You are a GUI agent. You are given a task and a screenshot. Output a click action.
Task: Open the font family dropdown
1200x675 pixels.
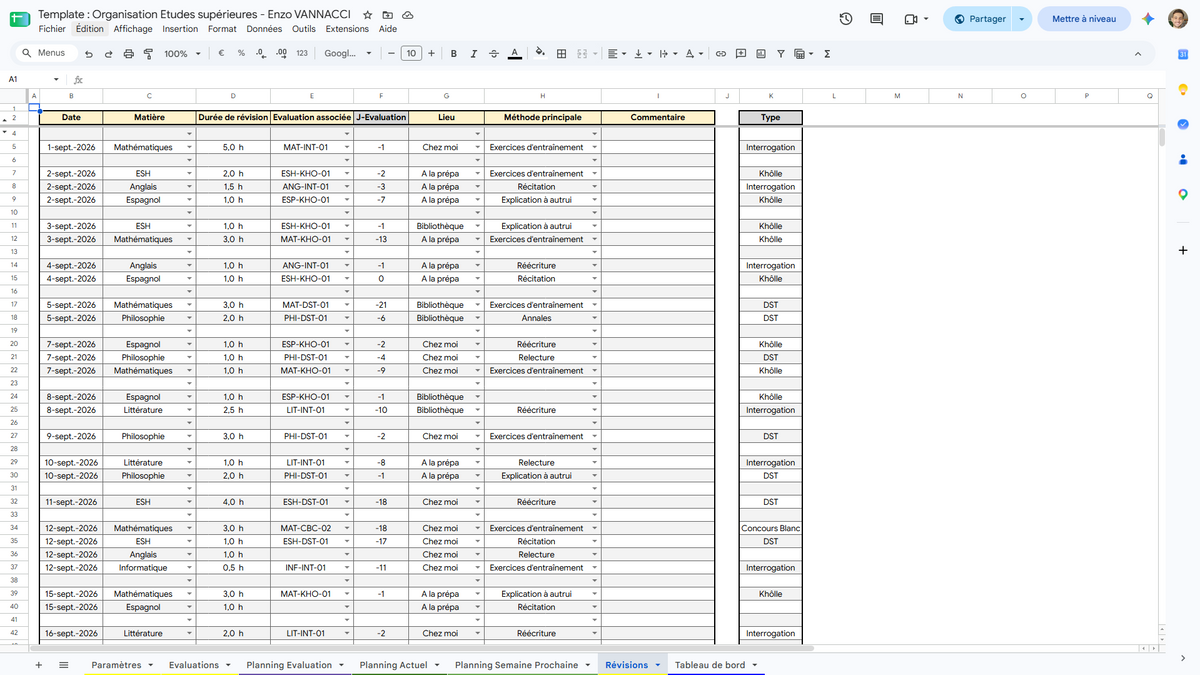pyautogui.click(x=349, y=54)
